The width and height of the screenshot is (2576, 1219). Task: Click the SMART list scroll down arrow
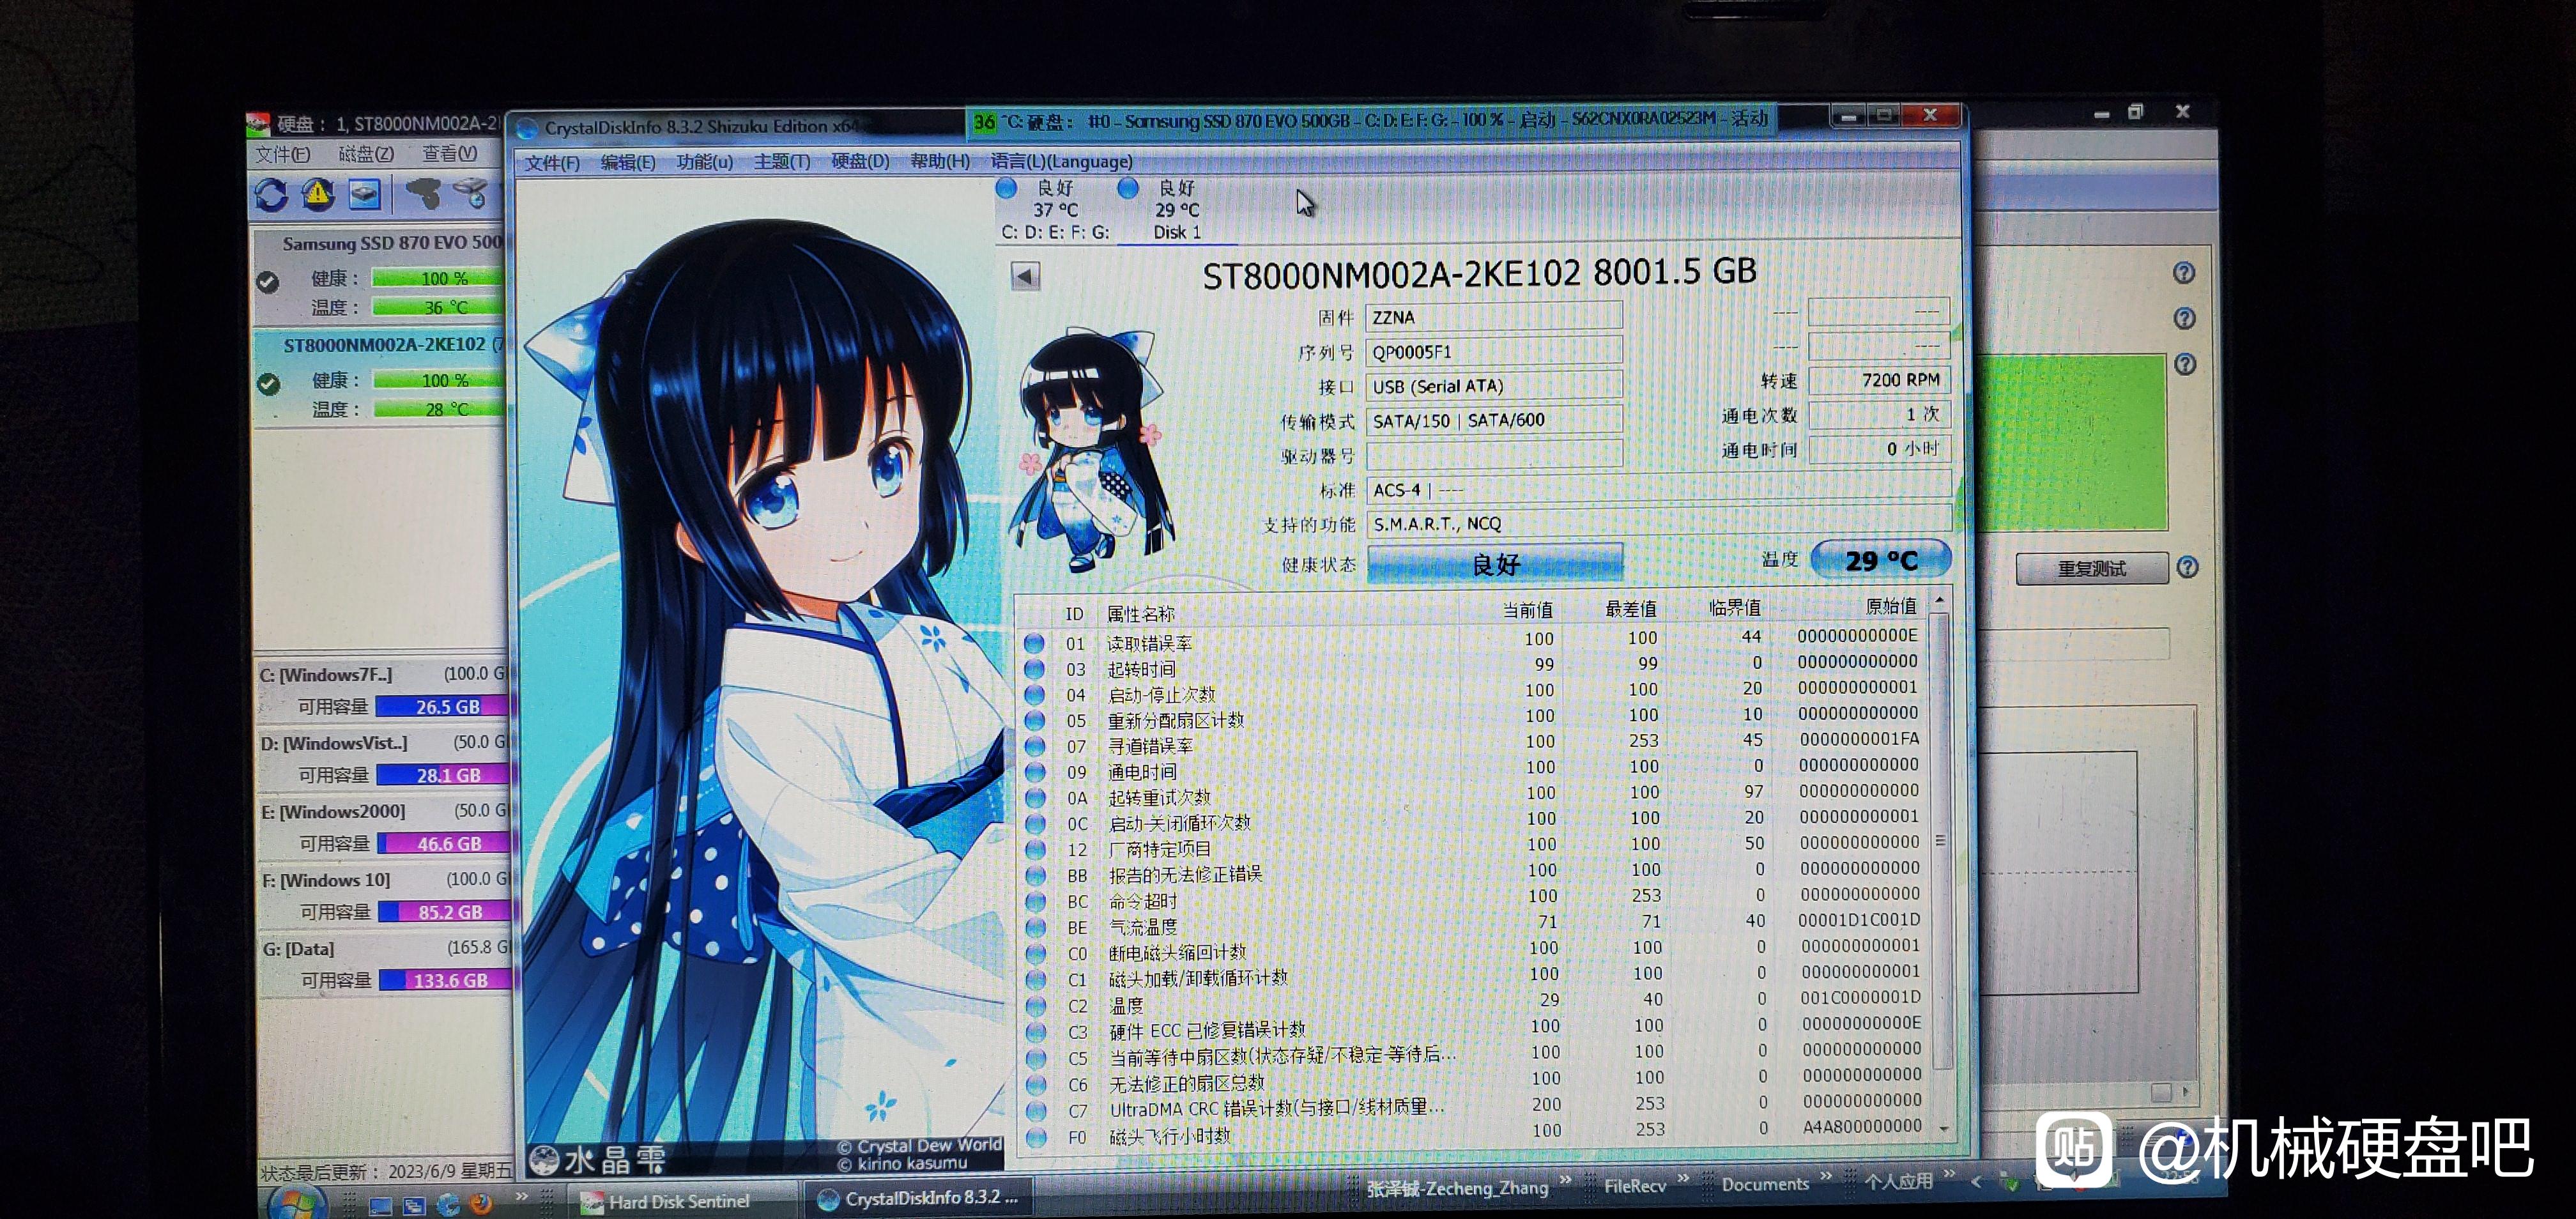[1944, 1128]
